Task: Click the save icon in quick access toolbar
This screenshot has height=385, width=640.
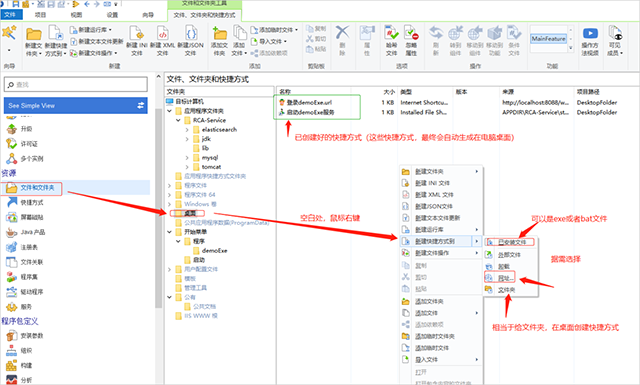Action: (x=16, y=4)
